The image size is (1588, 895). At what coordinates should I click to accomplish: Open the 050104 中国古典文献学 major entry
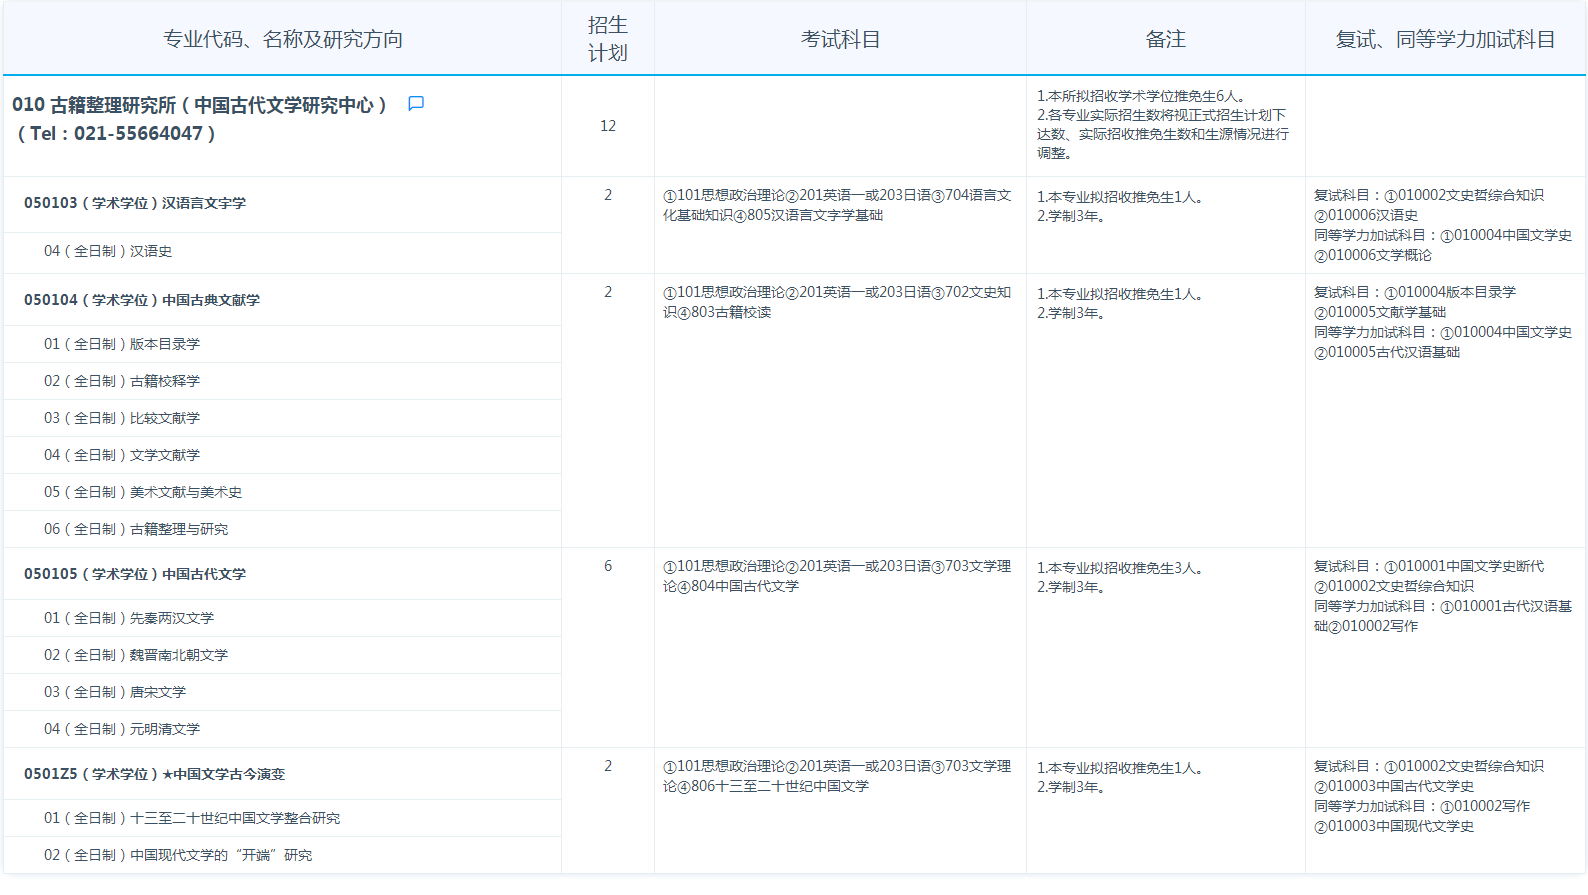142,300
